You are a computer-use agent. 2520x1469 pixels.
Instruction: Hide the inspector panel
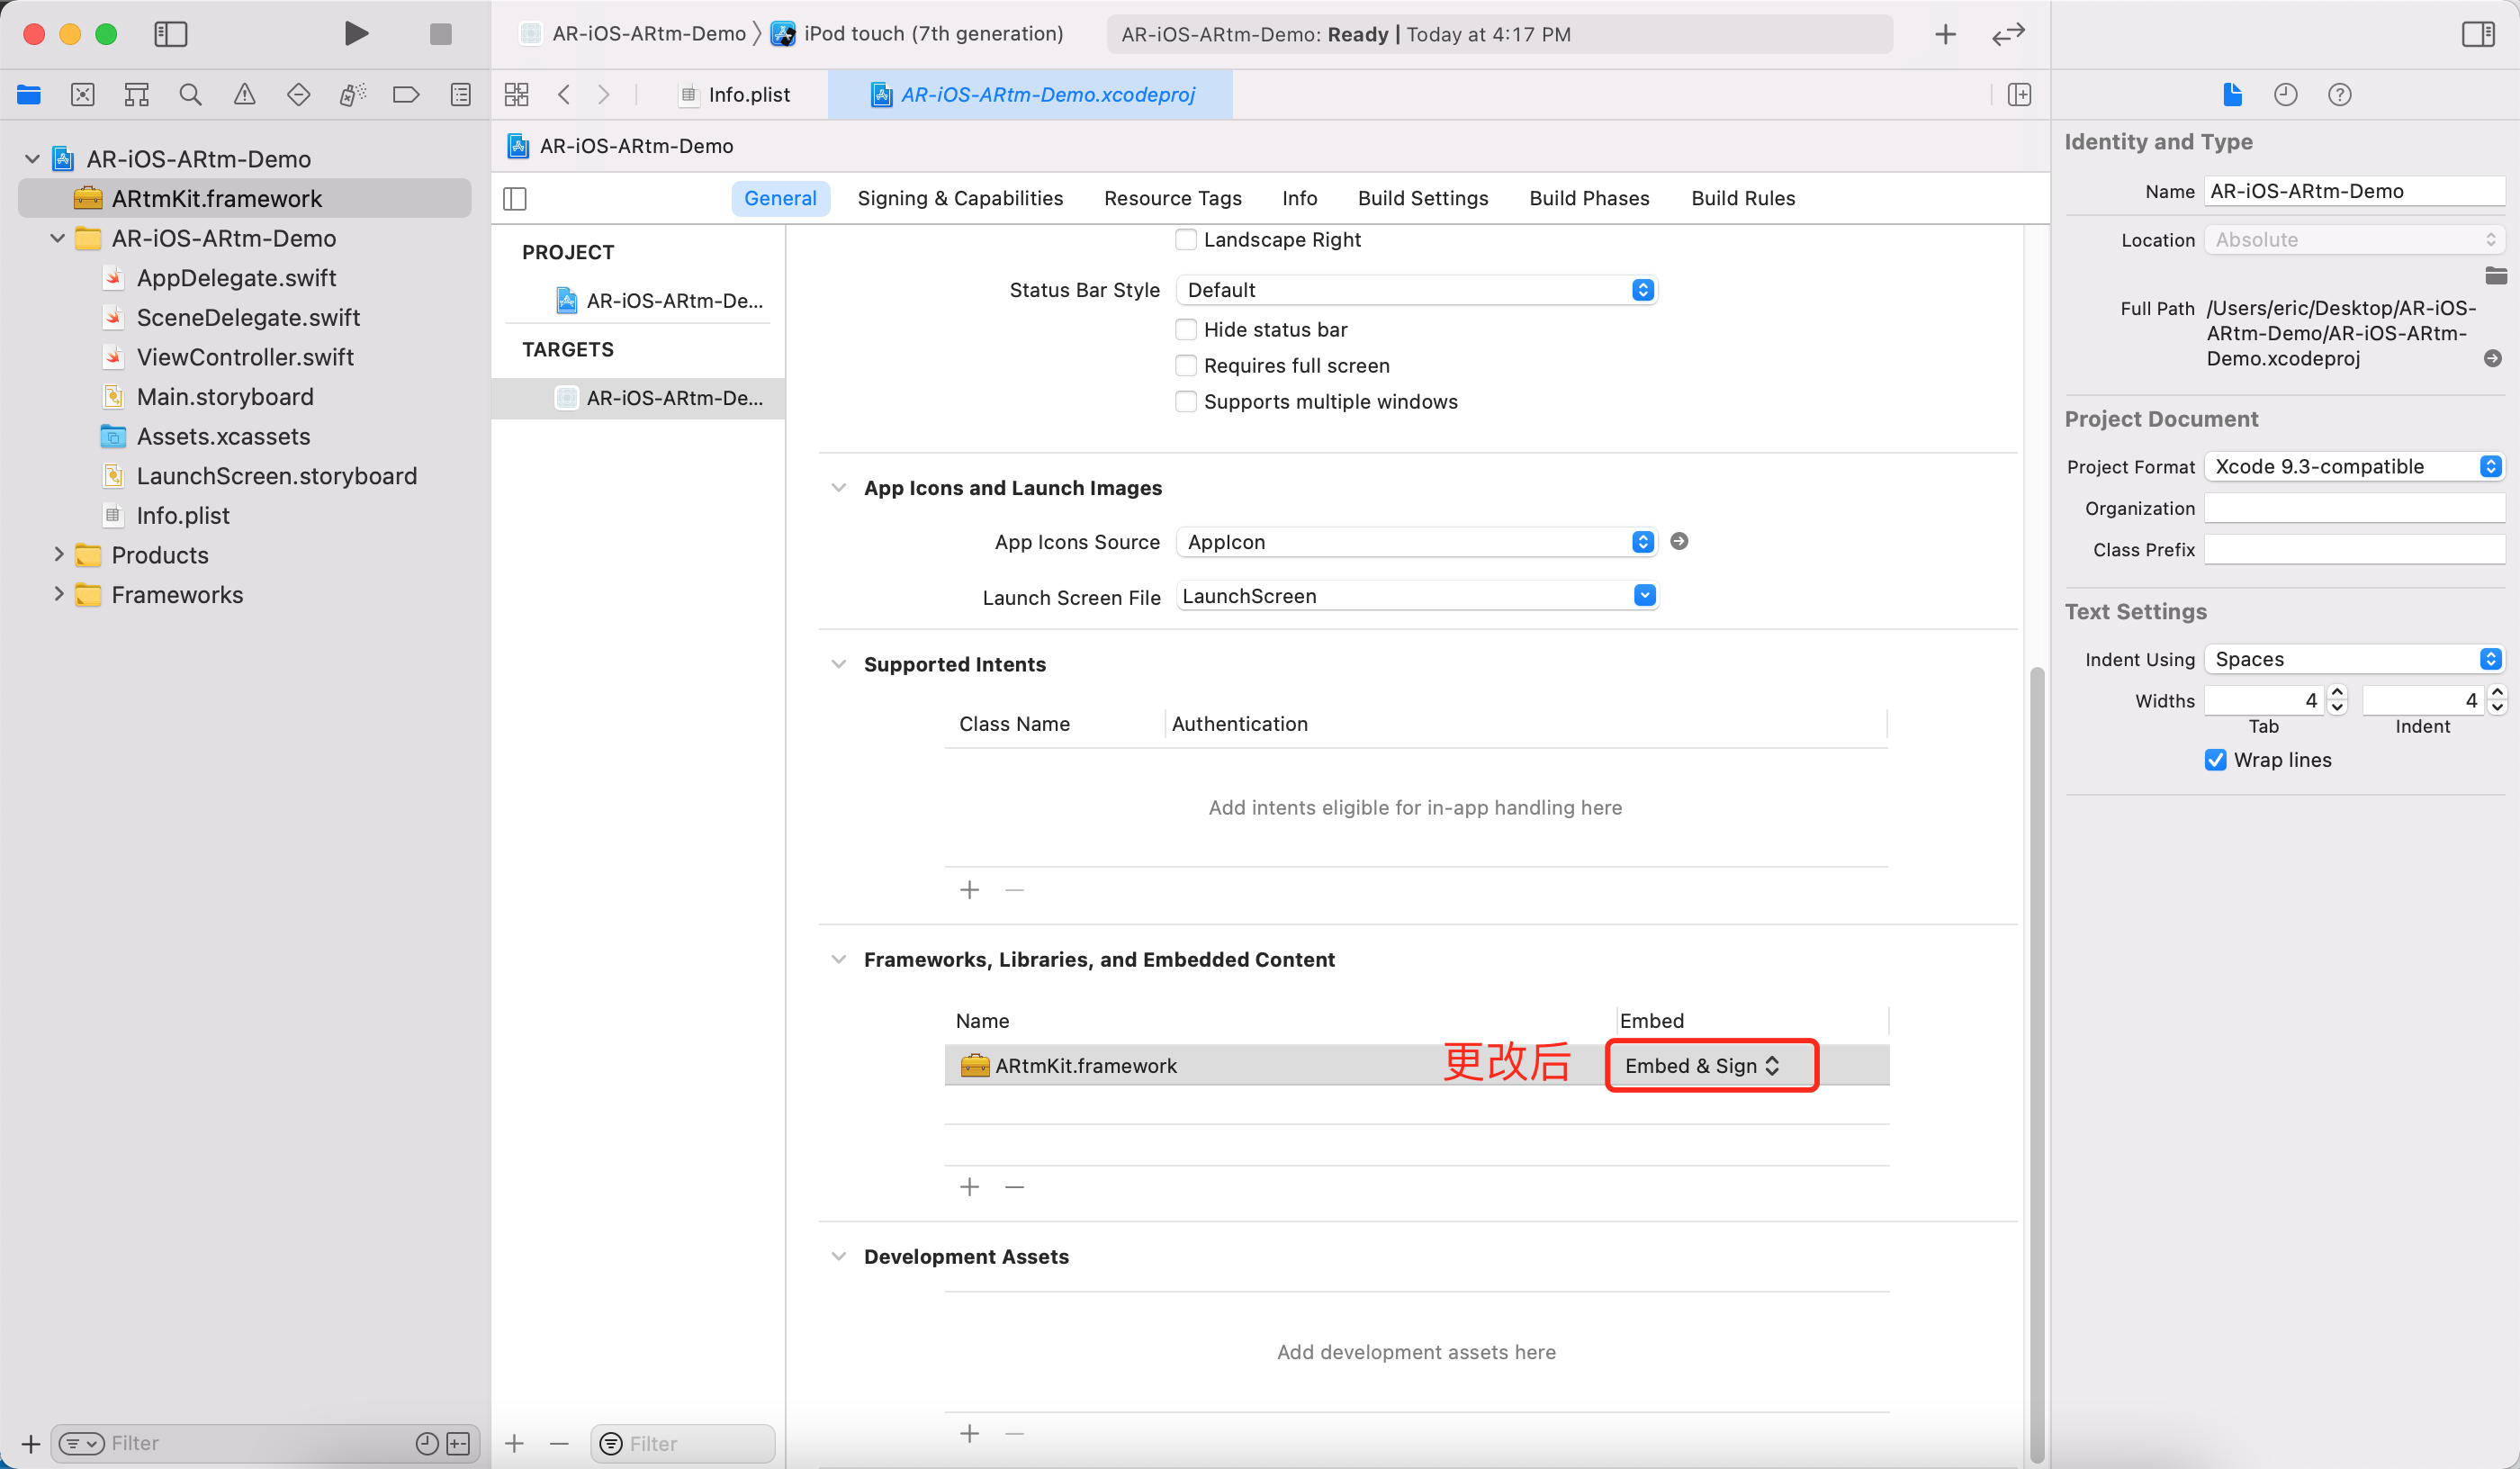point(2478,35)
